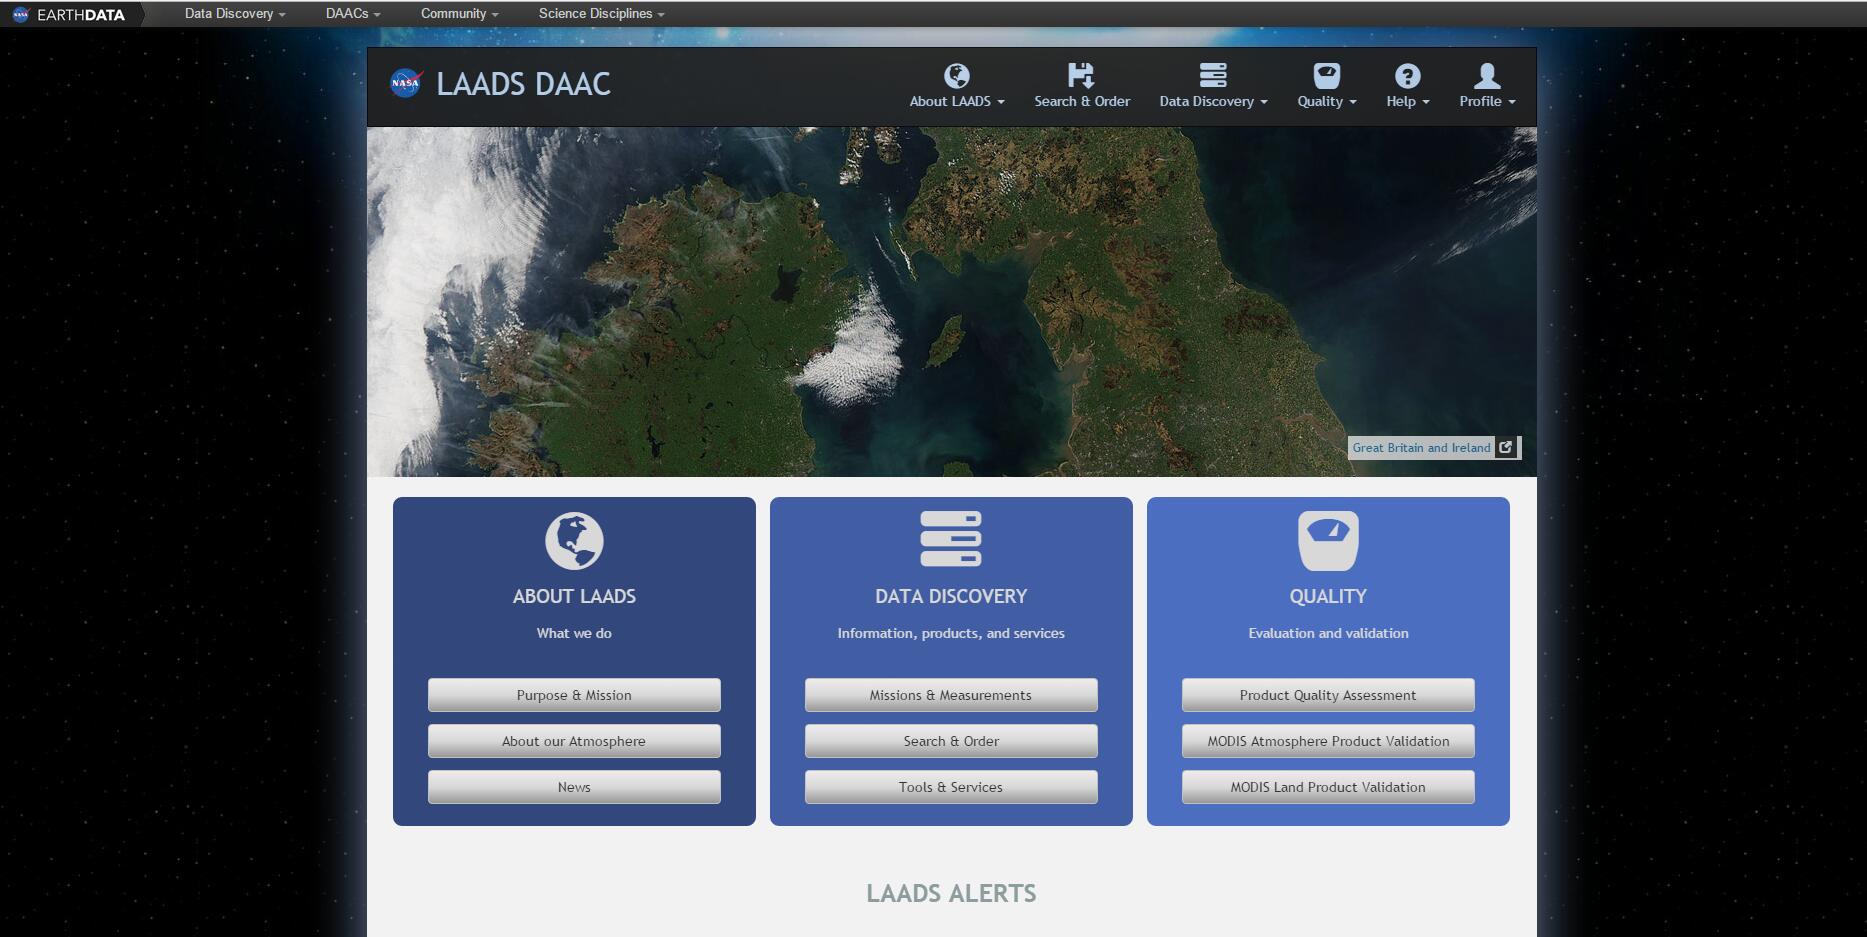
Task: Open the Profile dropdown menu
Action: 1487,101
